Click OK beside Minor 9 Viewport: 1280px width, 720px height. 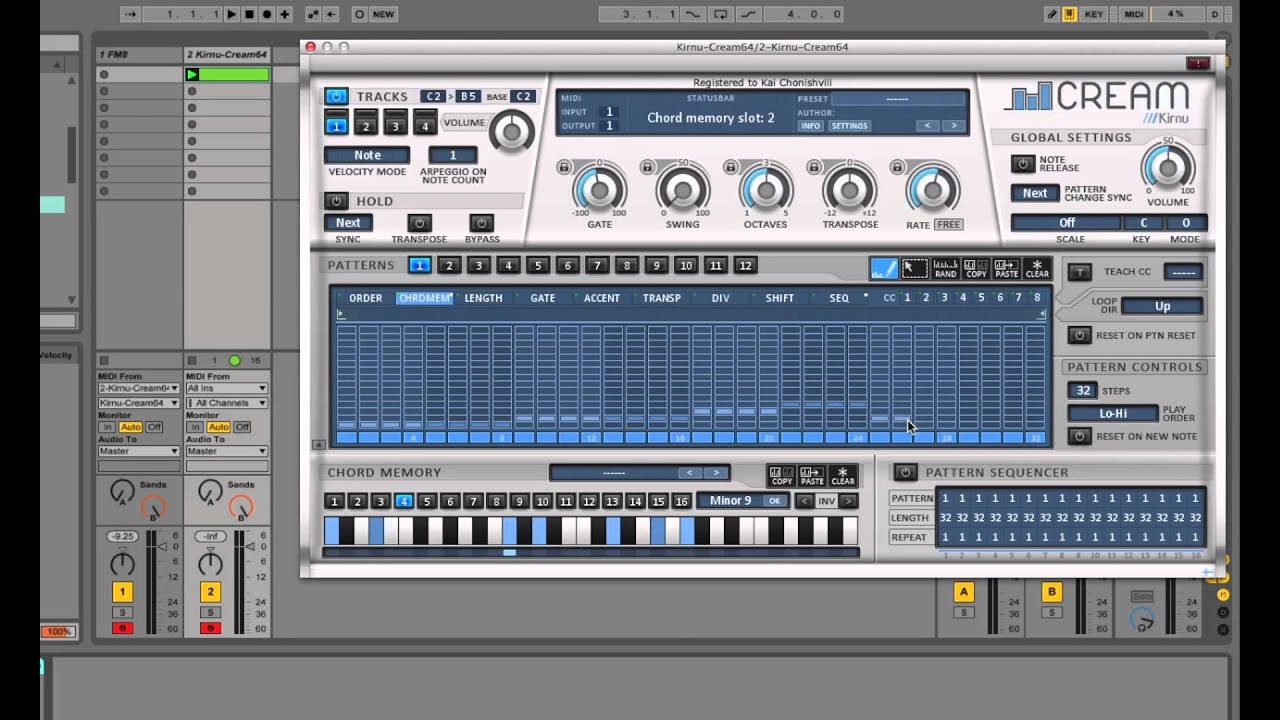(774, 501)
